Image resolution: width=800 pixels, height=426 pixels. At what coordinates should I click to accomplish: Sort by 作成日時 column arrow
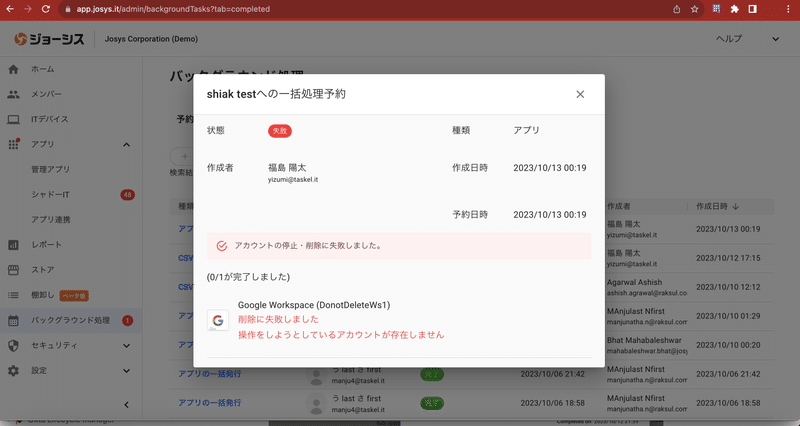coord(736,207)
